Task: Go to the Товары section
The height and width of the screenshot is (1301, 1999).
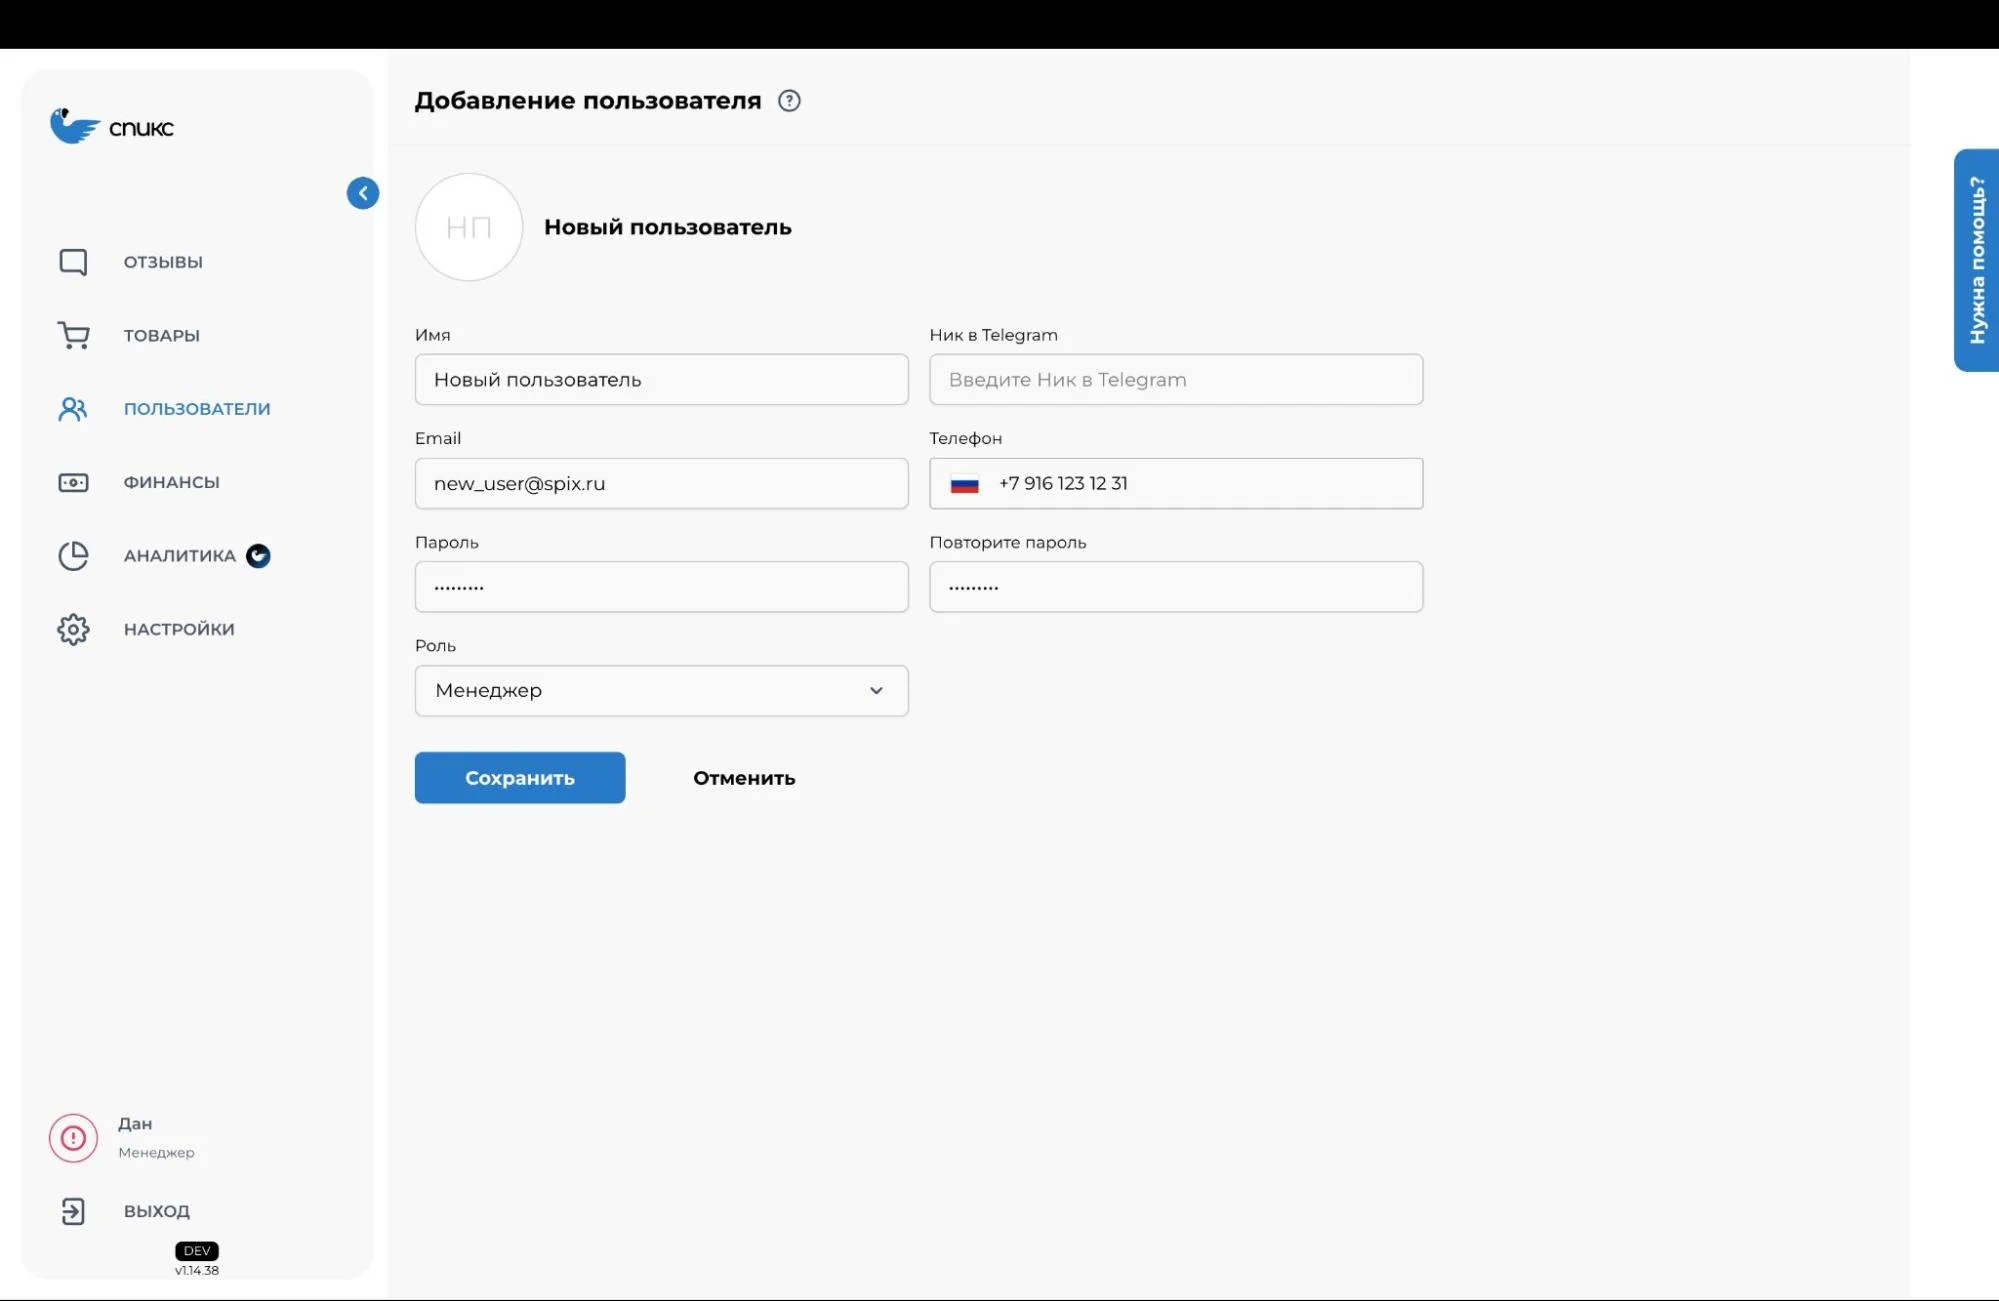Action: [x=162, y=335]
